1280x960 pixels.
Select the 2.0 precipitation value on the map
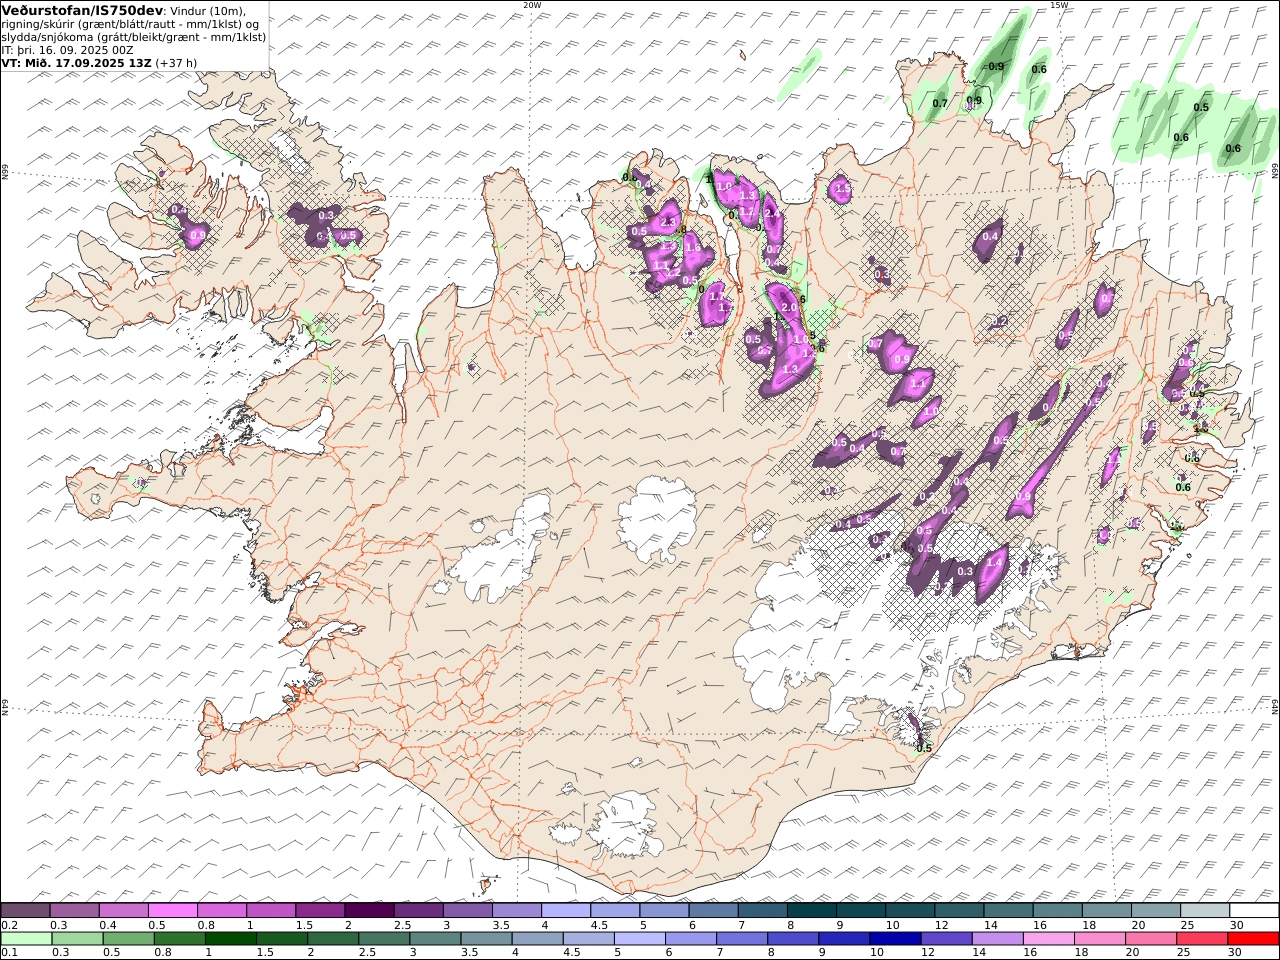788,308
